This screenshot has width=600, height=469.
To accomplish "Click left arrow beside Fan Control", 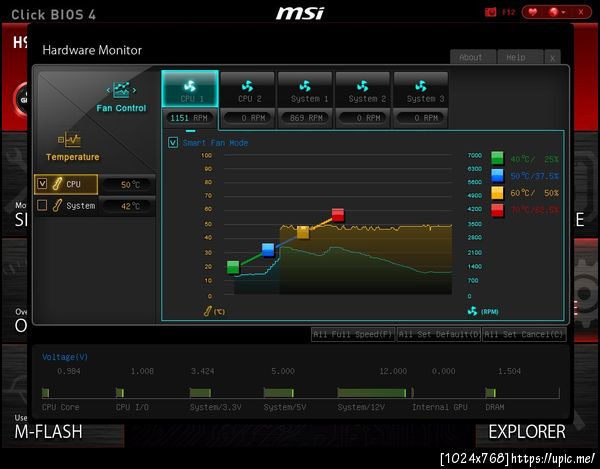I will [x=108, y=90].
